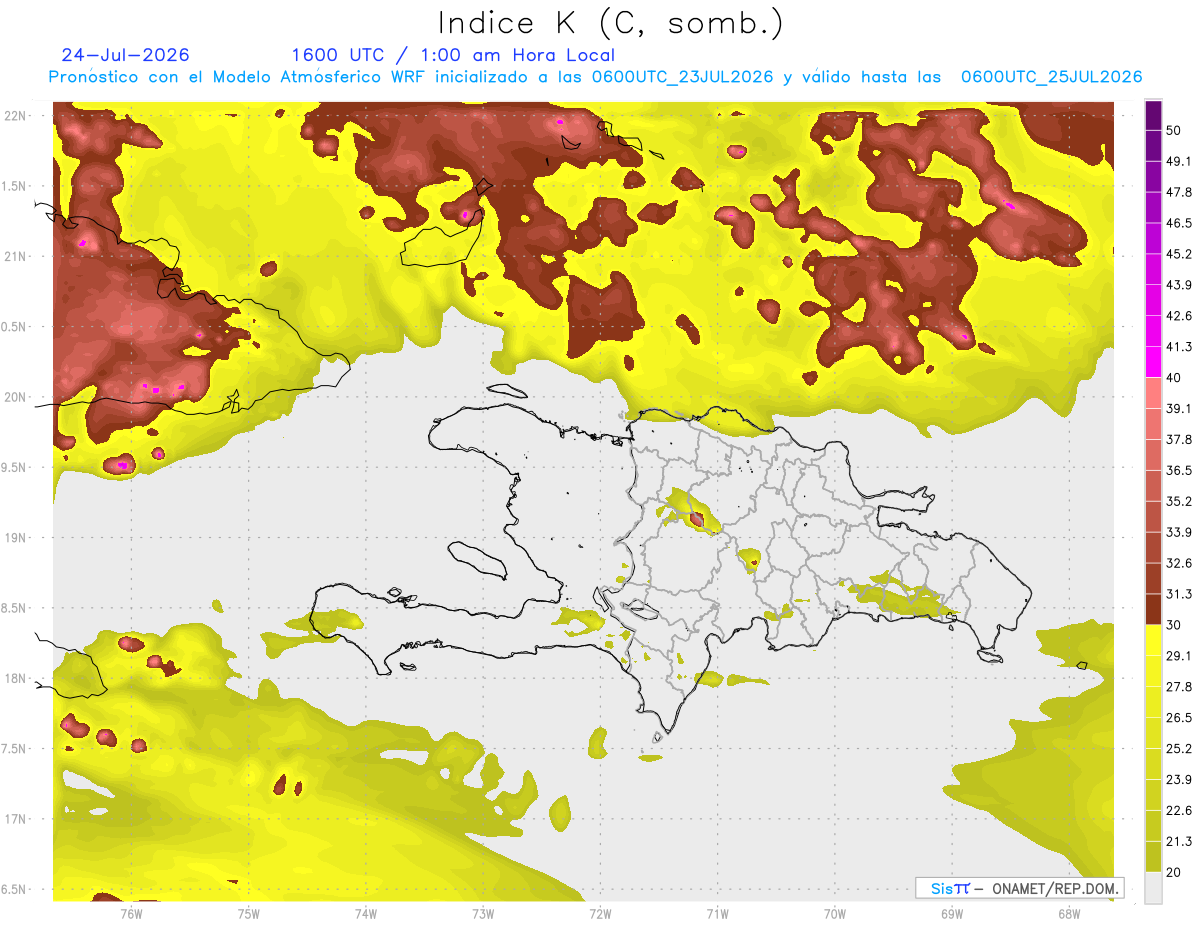The height and width of the screenshot is (927, 1200).
Task: Select the '24-Jul-2026' date text
Action: (125, 55)
